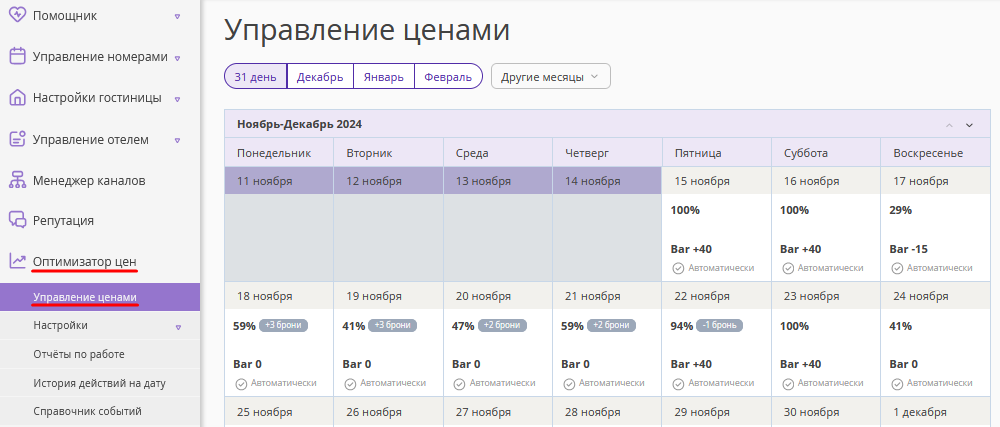Expand the Настройки гостиницы menu arrow
This screenshot has width=1000, height=427.
click(177, 99)
